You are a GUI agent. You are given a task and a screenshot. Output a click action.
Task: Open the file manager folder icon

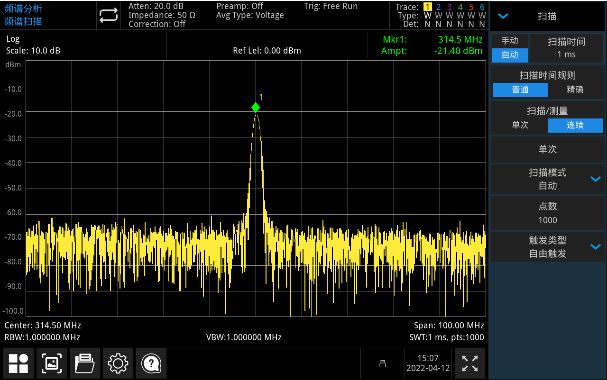[x=85, y=363]
